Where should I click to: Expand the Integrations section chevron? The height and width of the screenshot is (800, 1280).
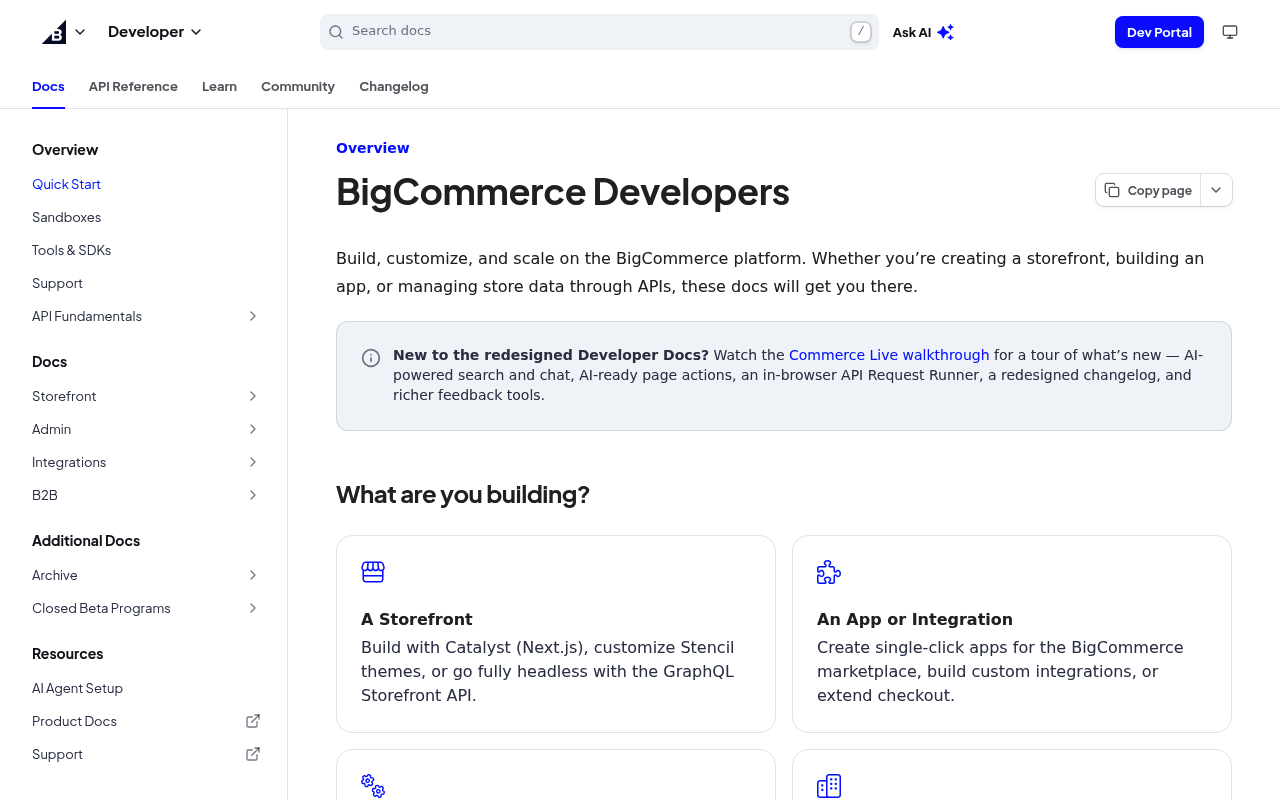pos(253,462)
